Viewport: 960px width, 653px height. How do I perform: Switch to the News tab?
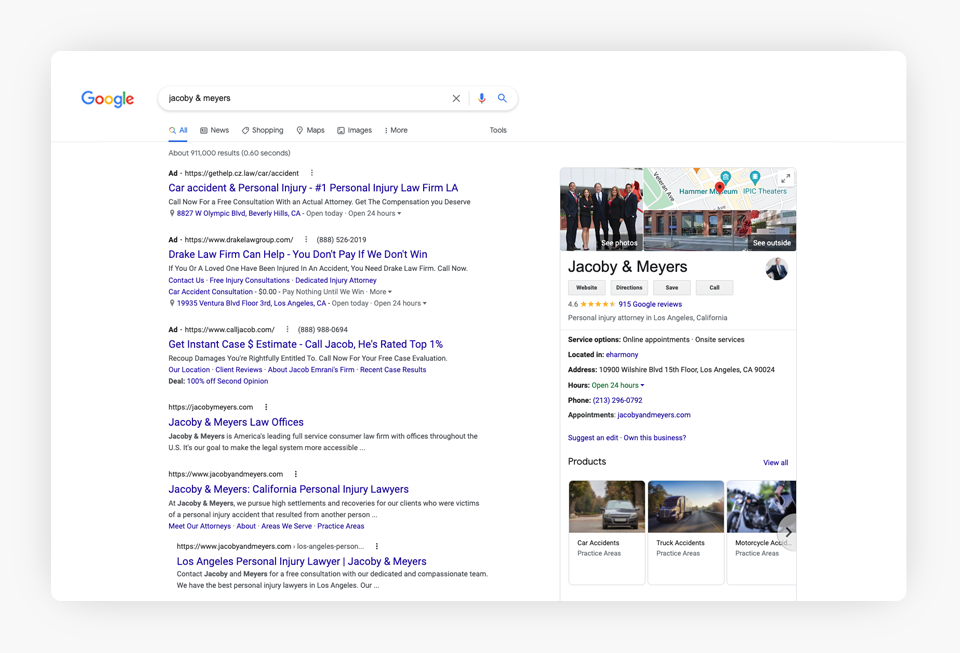click(x=214, y=130)
